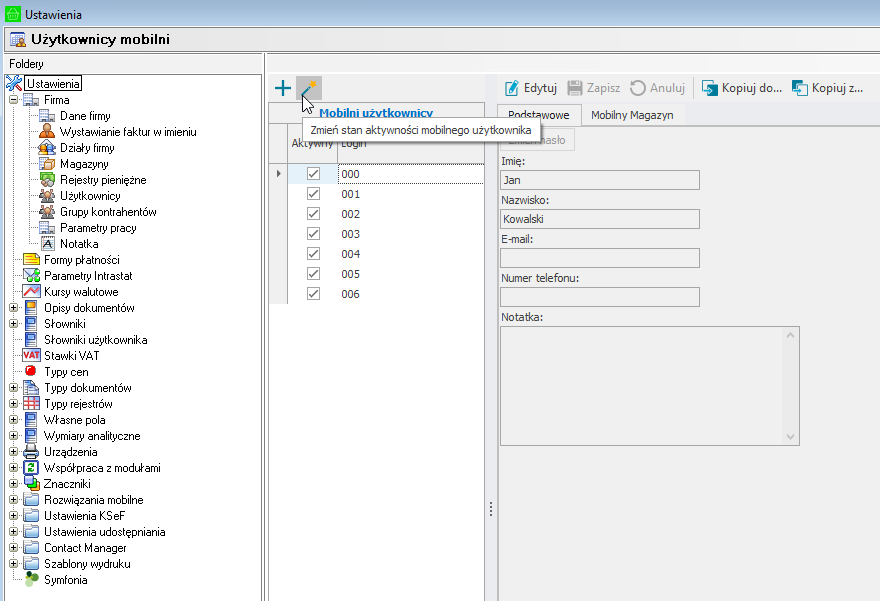The image size is (880, 601).
Task: Click the Magazyny box icon
Action: [47, 164]
